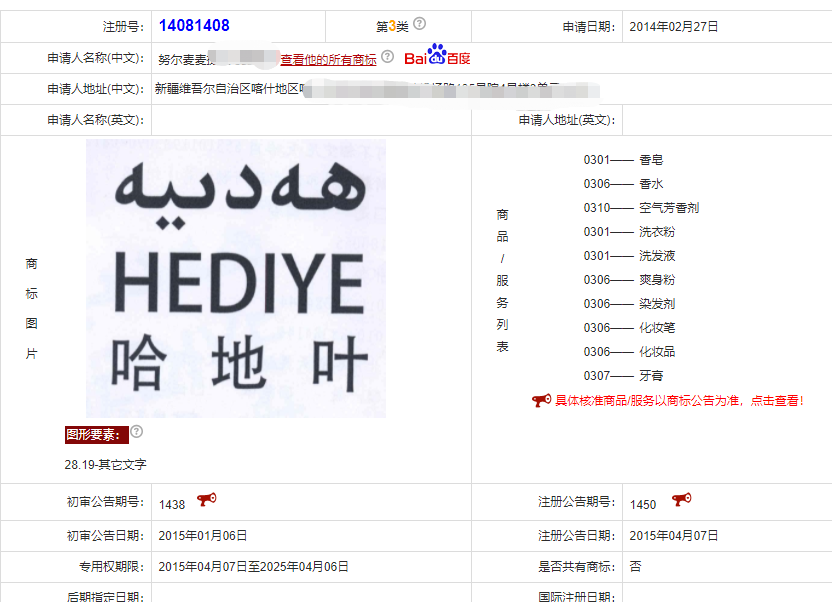Click the HEDIYE trademark image
The width and height of the screenshot is (832, 602).
(x=236, y=278)
